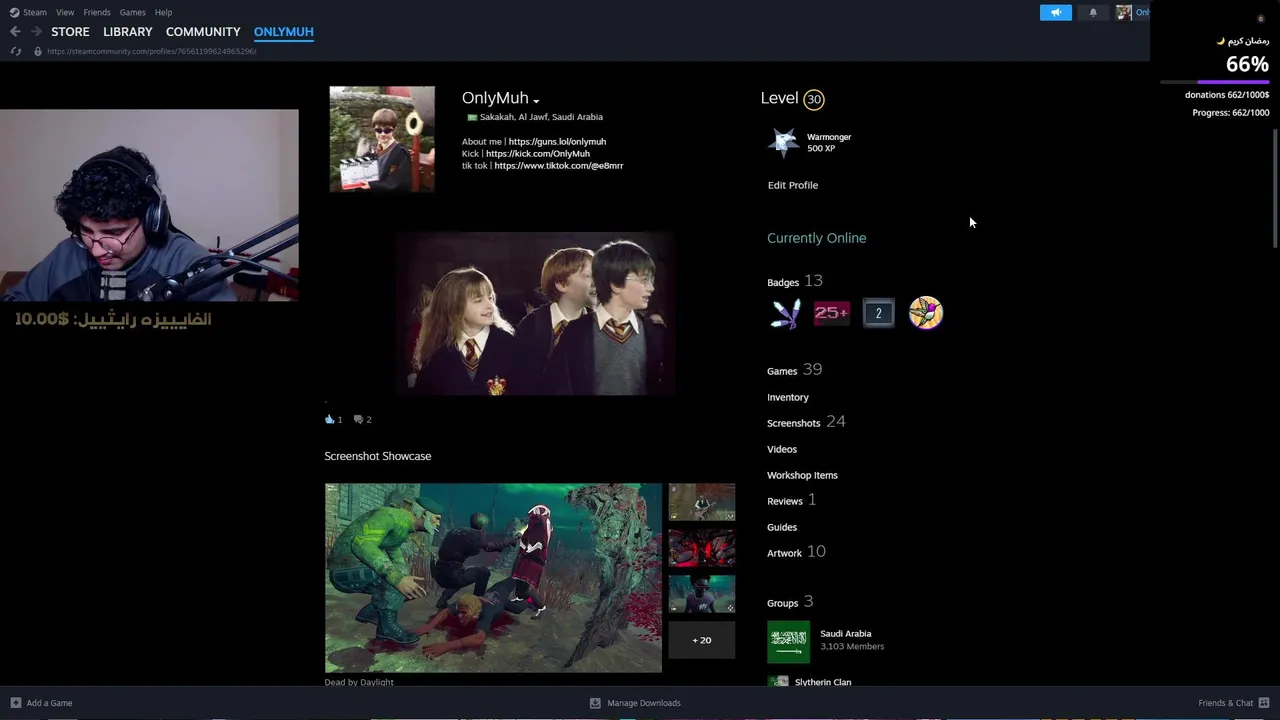Click the Level 30 circle badge
The image size is (1280, 720).
click(x=814, y=99)
